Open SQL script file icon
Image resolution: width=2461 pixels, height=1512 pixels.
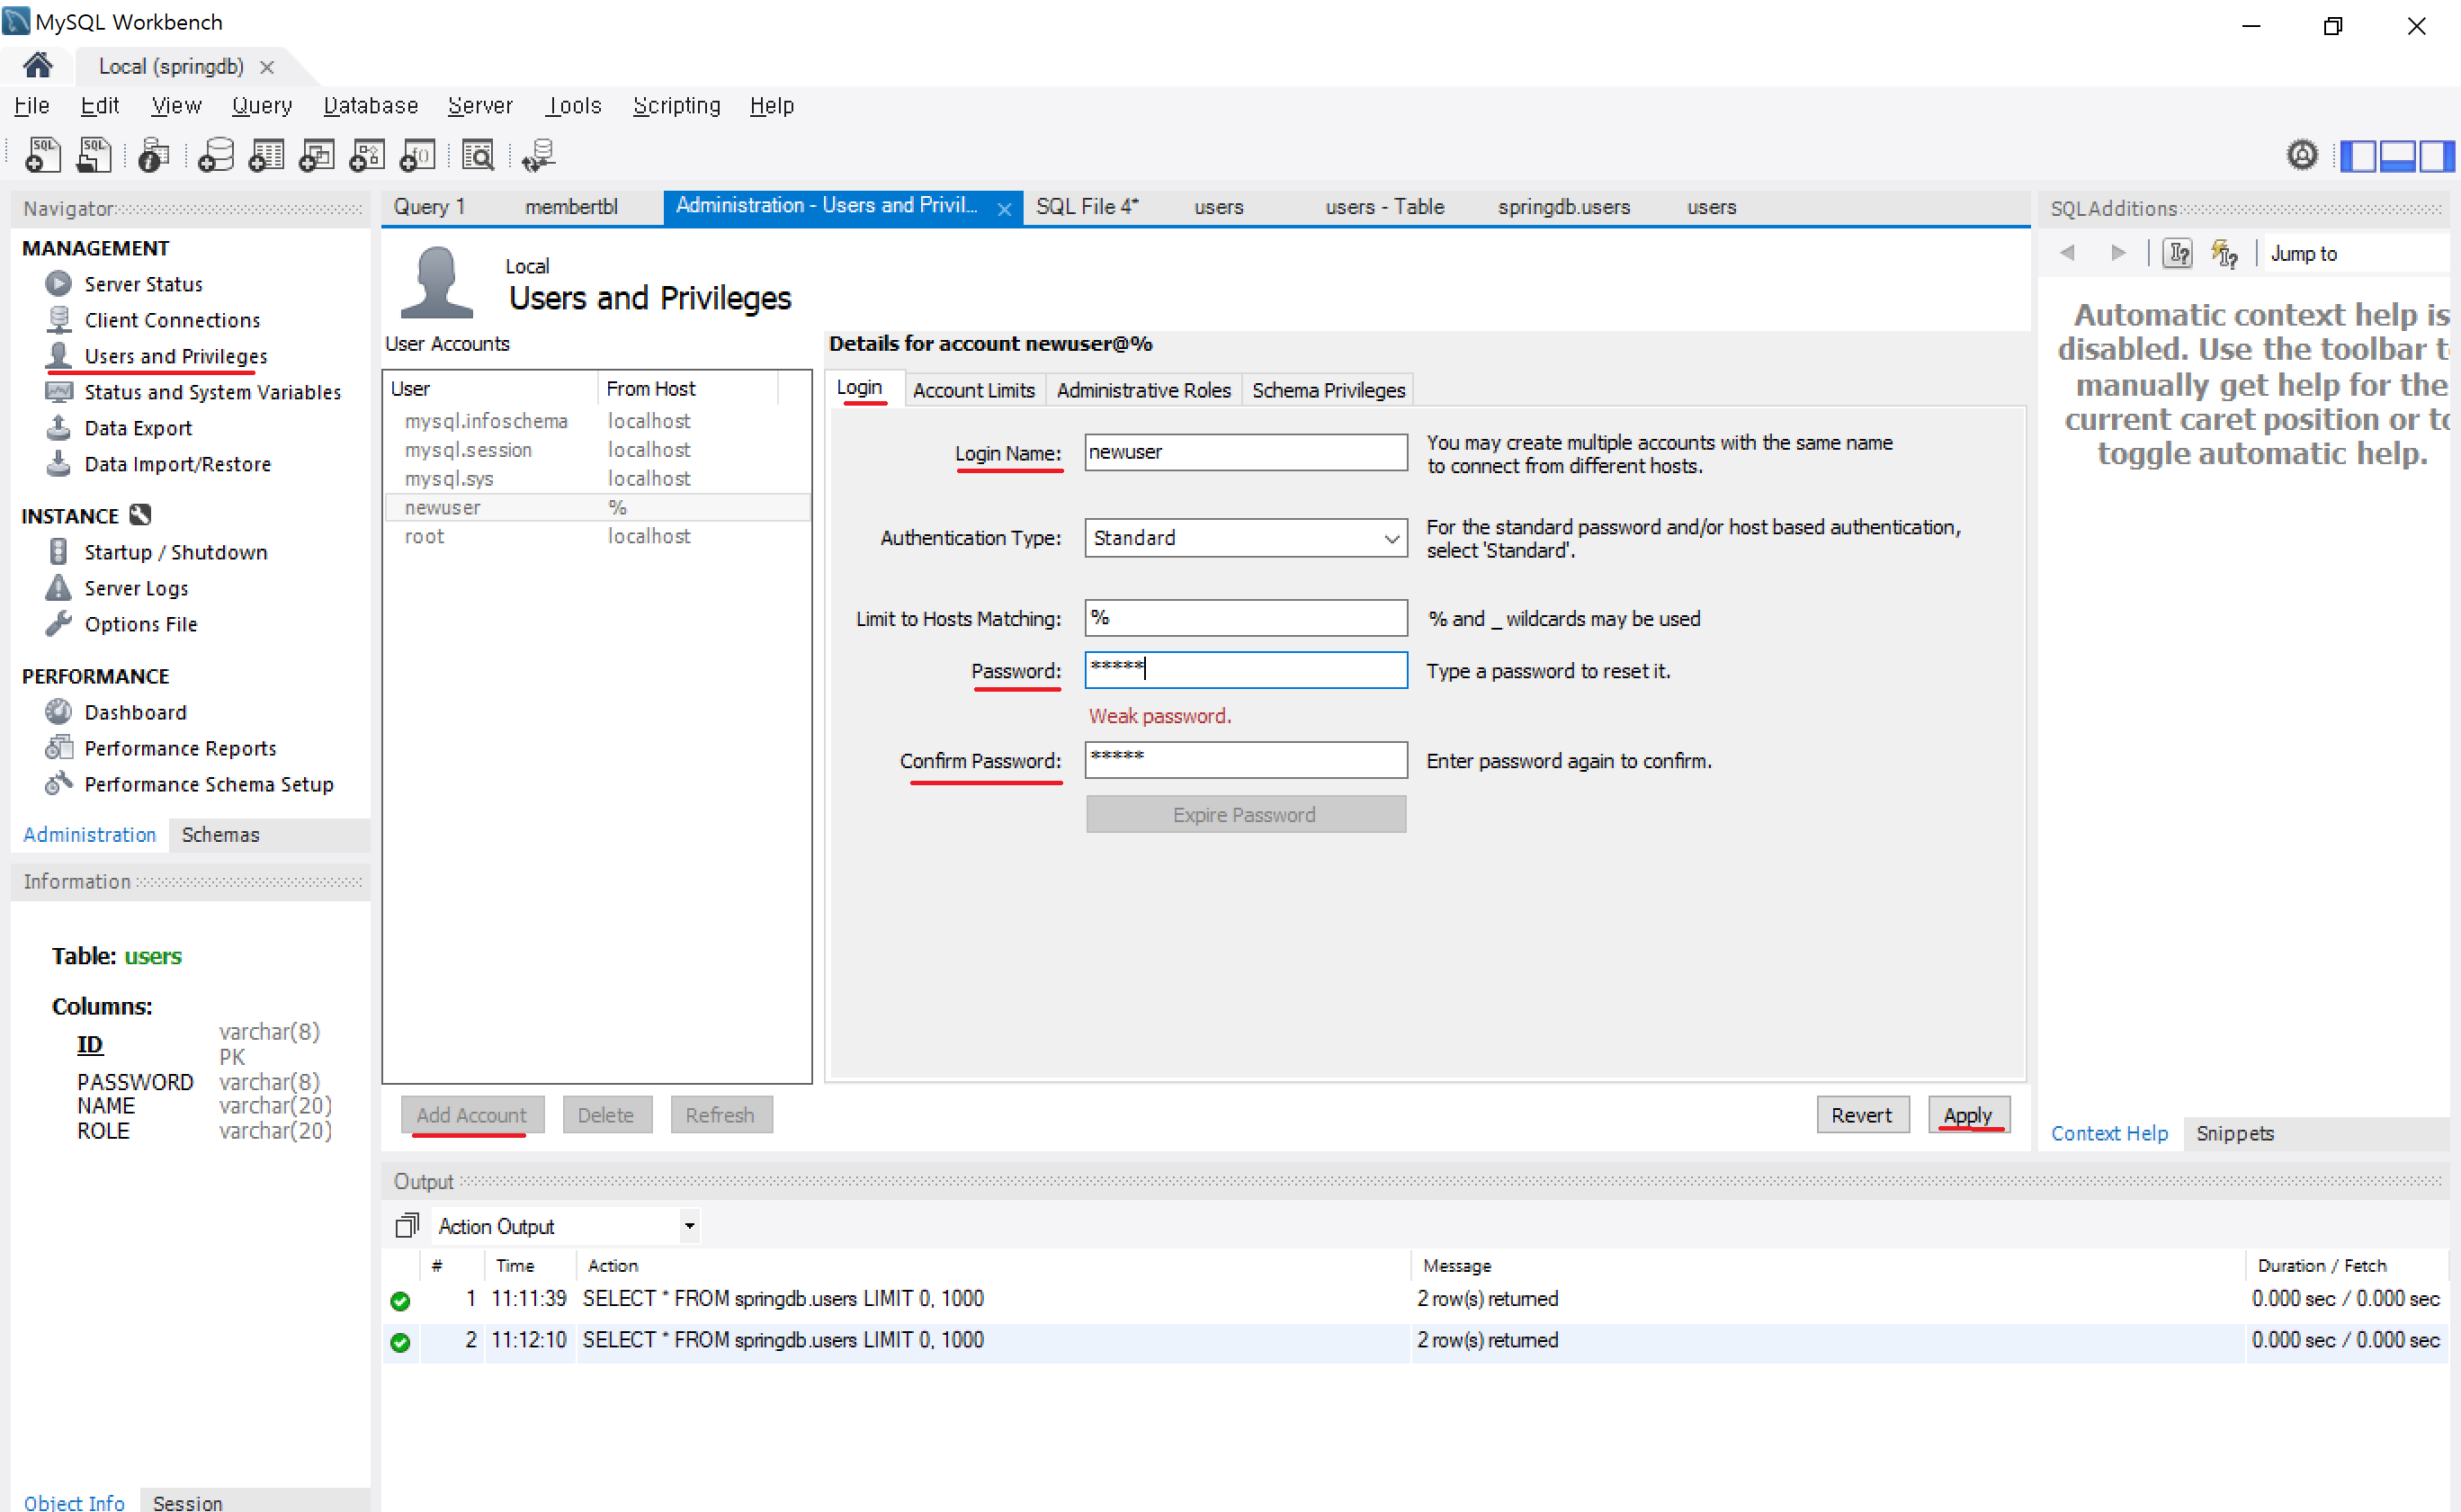point(94,155)
